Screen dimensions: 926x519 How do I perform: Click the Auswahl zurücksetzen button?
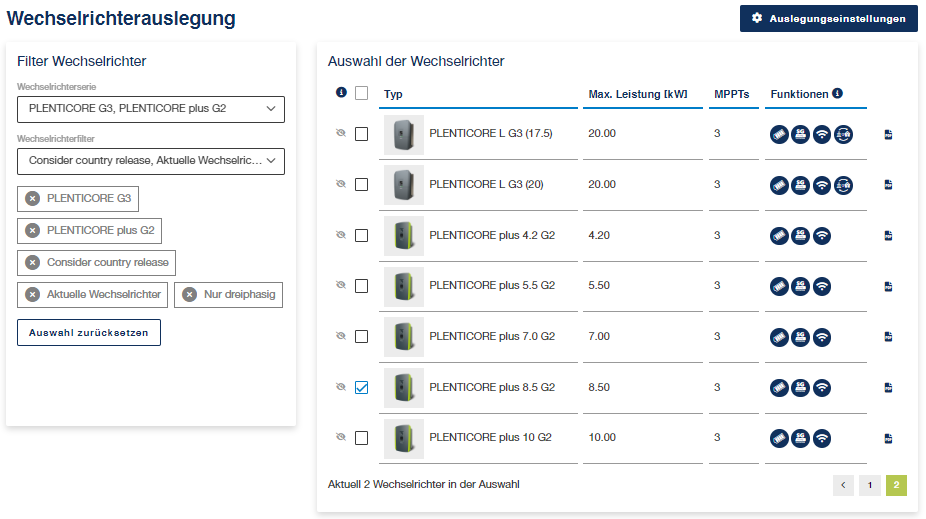click(x=89, y=332)
